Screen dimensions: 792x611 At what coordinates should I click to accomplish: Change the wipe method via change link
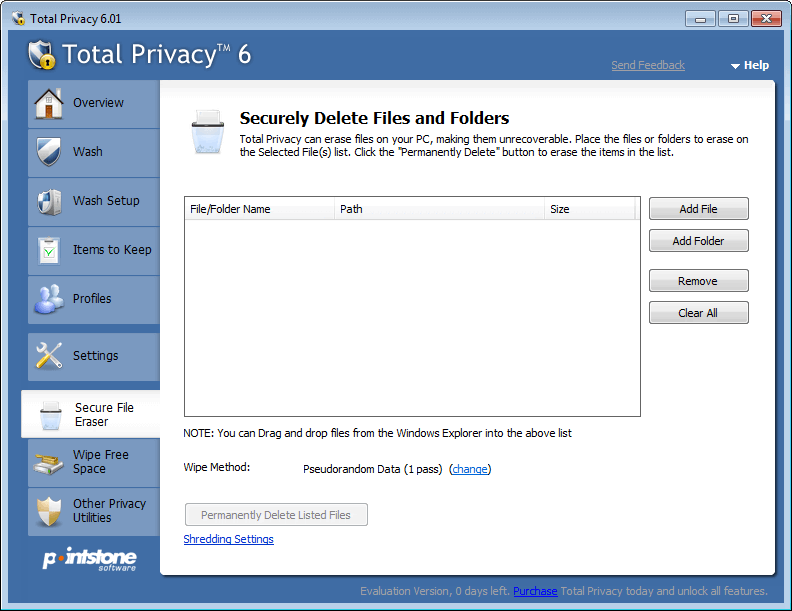470,469
